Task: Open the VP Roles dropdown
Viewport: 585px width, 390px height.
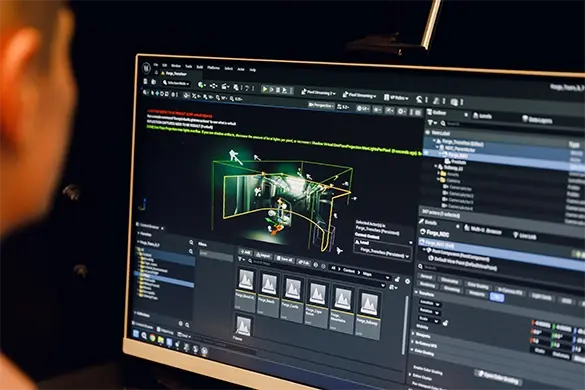Action: [396, 98]
